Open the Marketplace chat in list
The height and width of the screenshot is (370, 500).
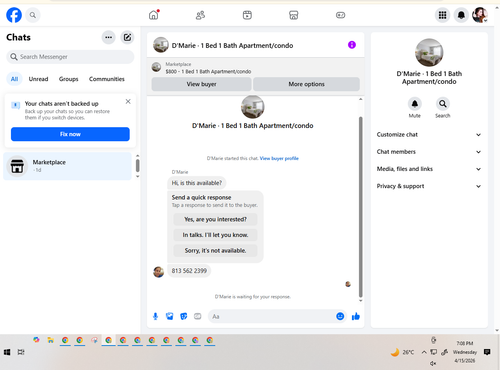click(68, 166)
